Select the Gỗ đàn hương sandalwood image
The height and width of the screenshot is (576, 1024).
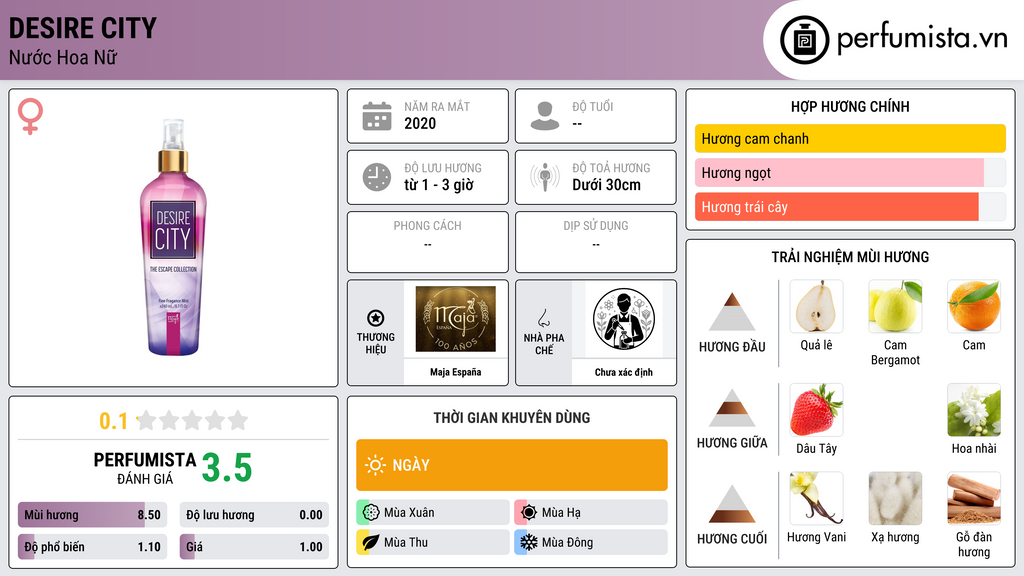[x=974, y=498]
